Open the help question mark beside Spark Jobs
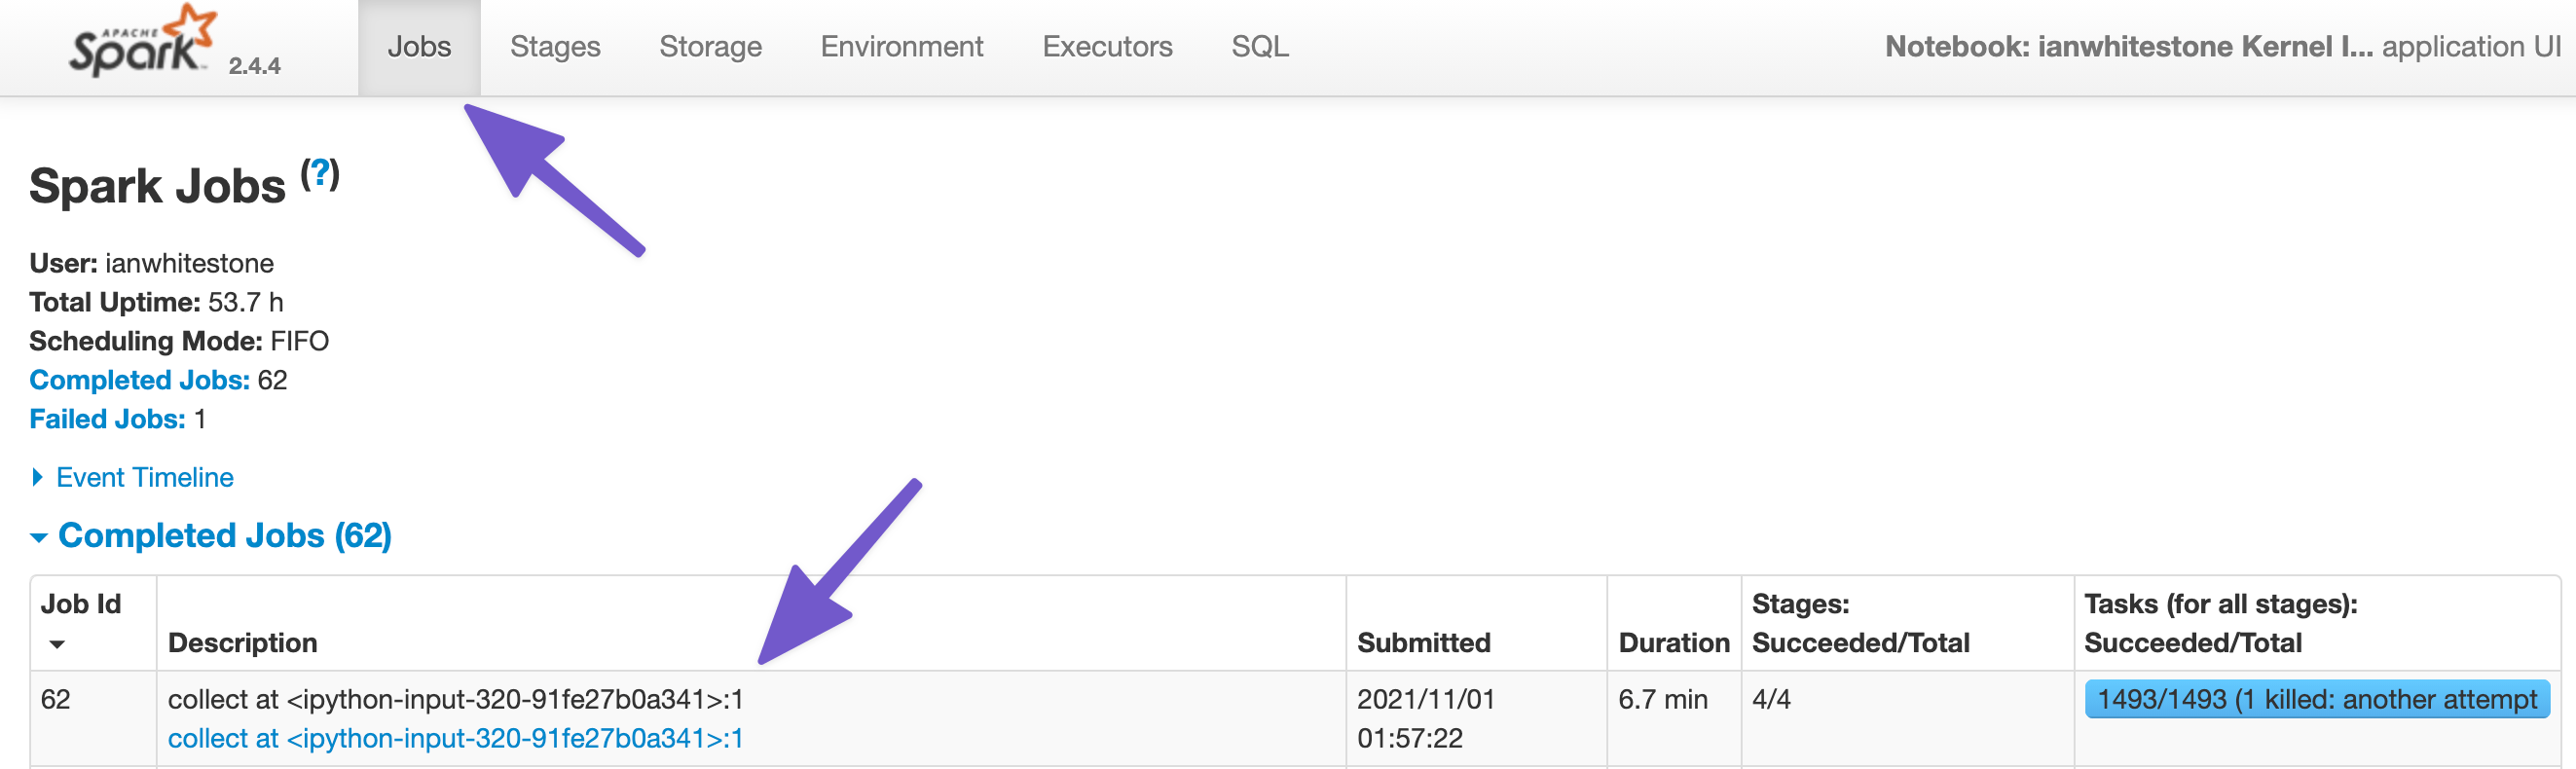Viewport: 2576px width, 769px height. tap(320, 174)
